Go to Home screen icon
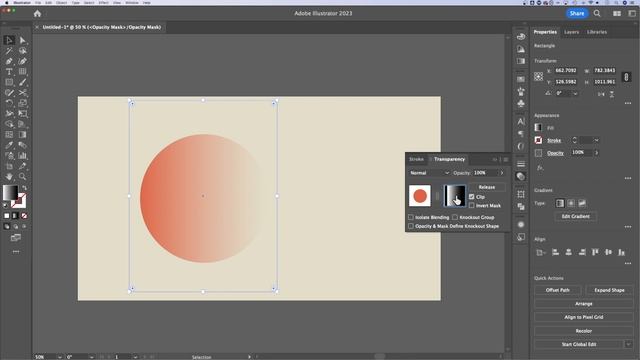Viewport: 640px width, 360px height. (38, 13)
